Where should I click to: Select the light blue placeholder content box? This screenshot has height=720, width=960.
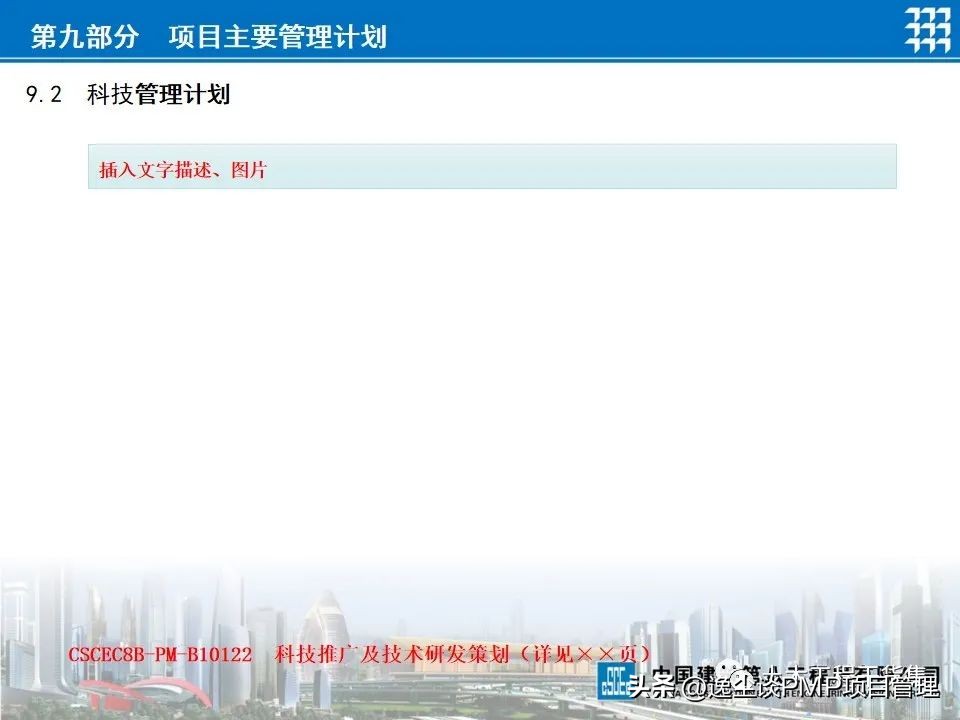[495, 170]
